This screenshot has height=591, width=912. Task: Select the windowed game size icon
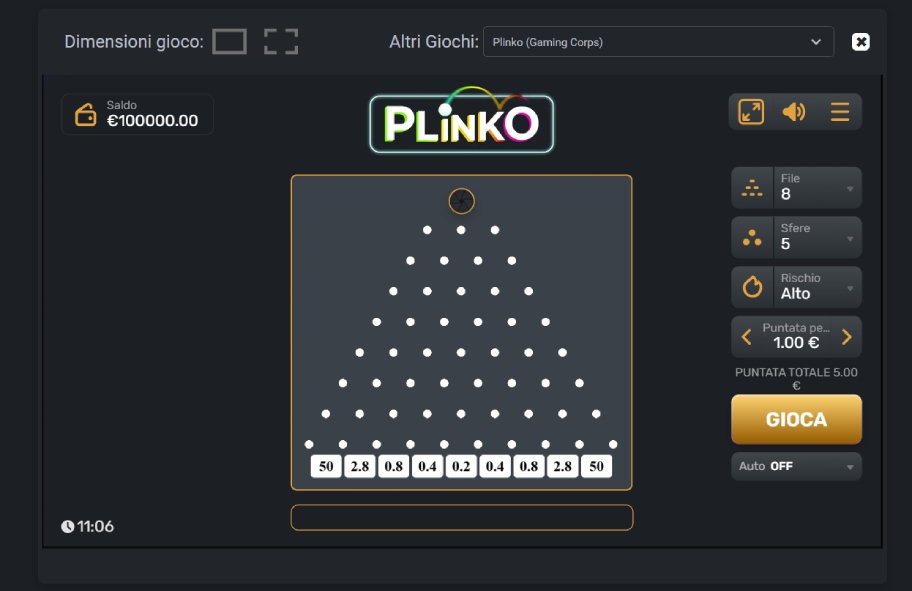point(229,42)
